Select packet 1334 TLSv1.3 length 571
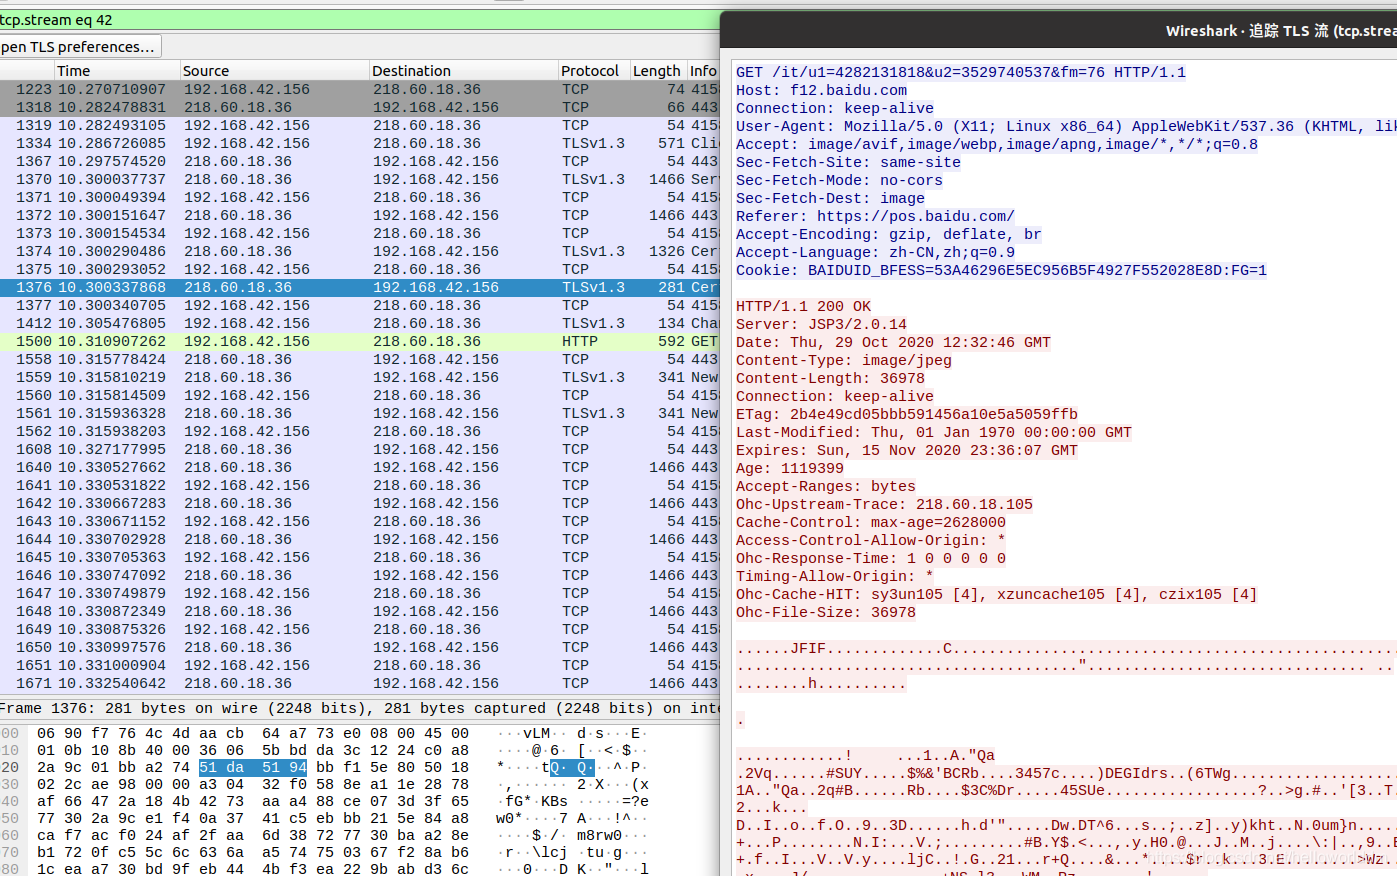 (360, 143)
